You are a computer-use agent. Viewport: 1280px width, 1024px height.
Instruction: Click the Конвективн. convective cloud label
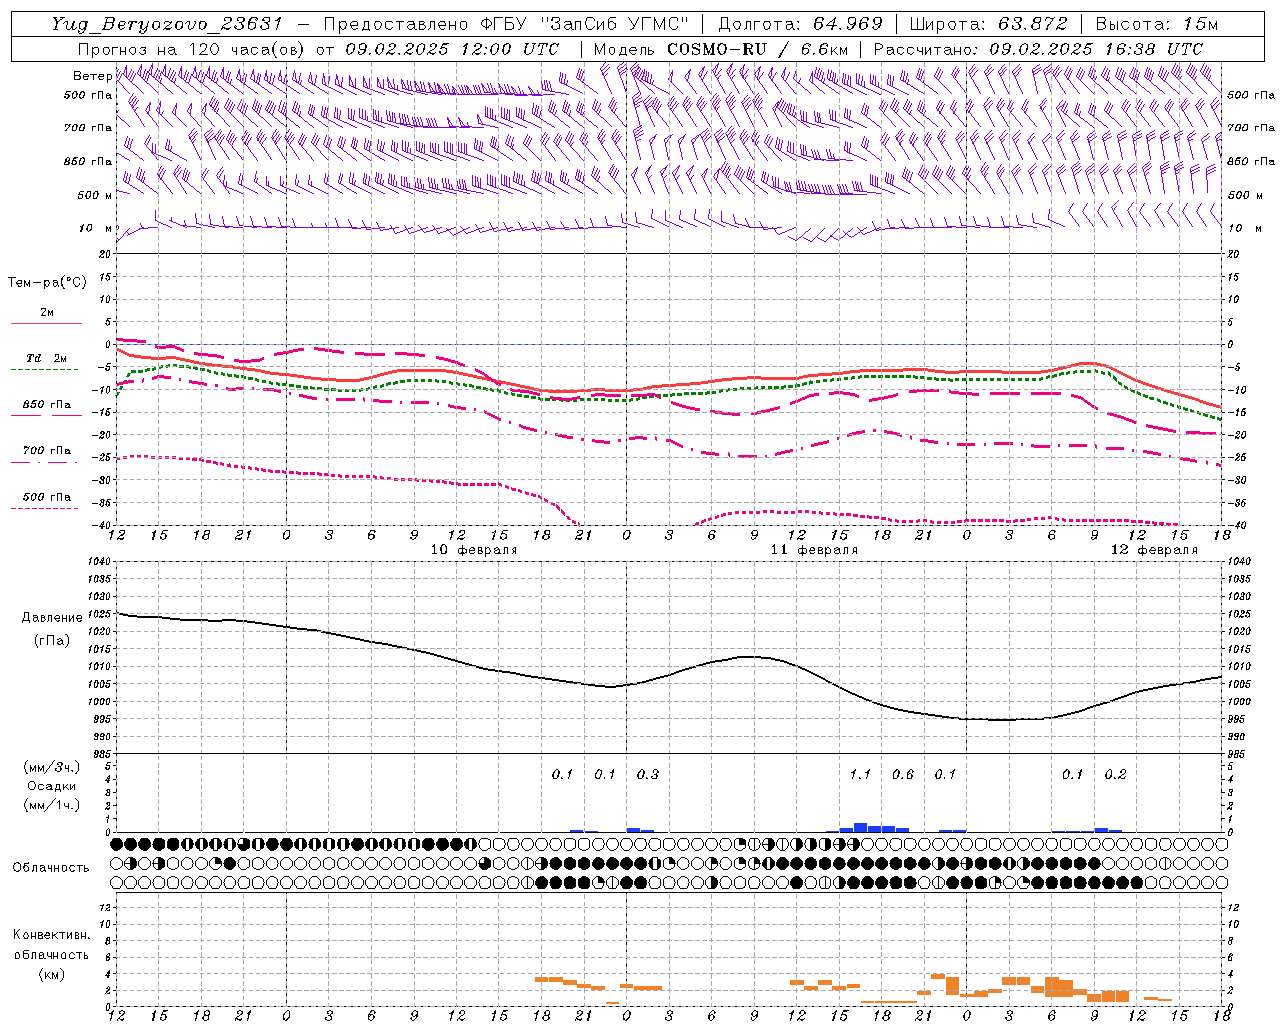pos(51,935)
